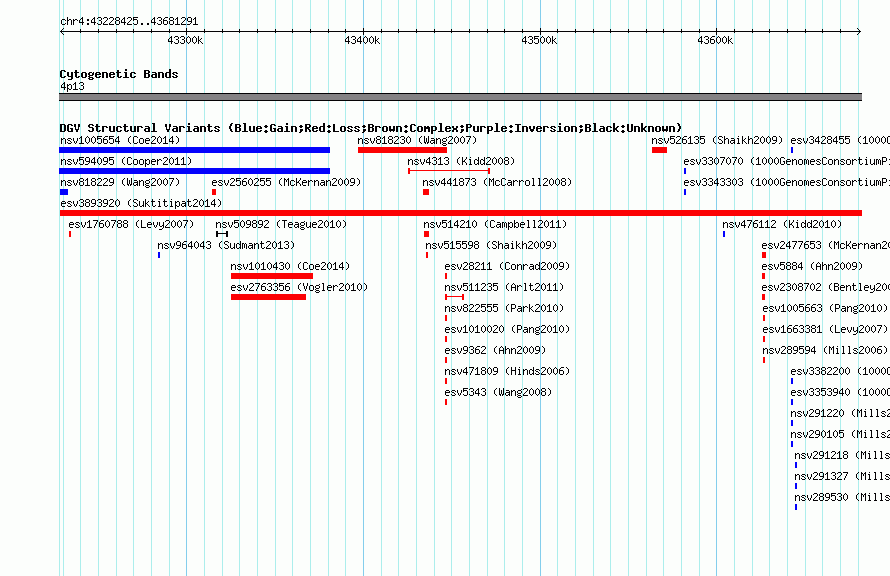
Task: Open nsv818229 (Wang2007) variant label
Action: pyautogui.click(x=120, y=182)
